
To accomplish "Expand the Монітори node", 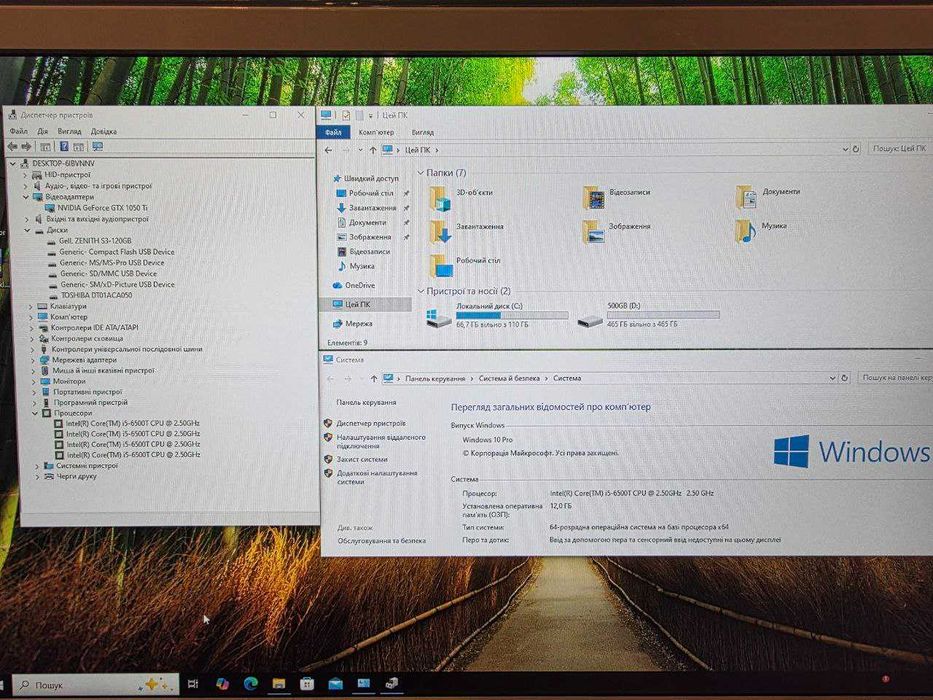I will [x=33, y=381].
